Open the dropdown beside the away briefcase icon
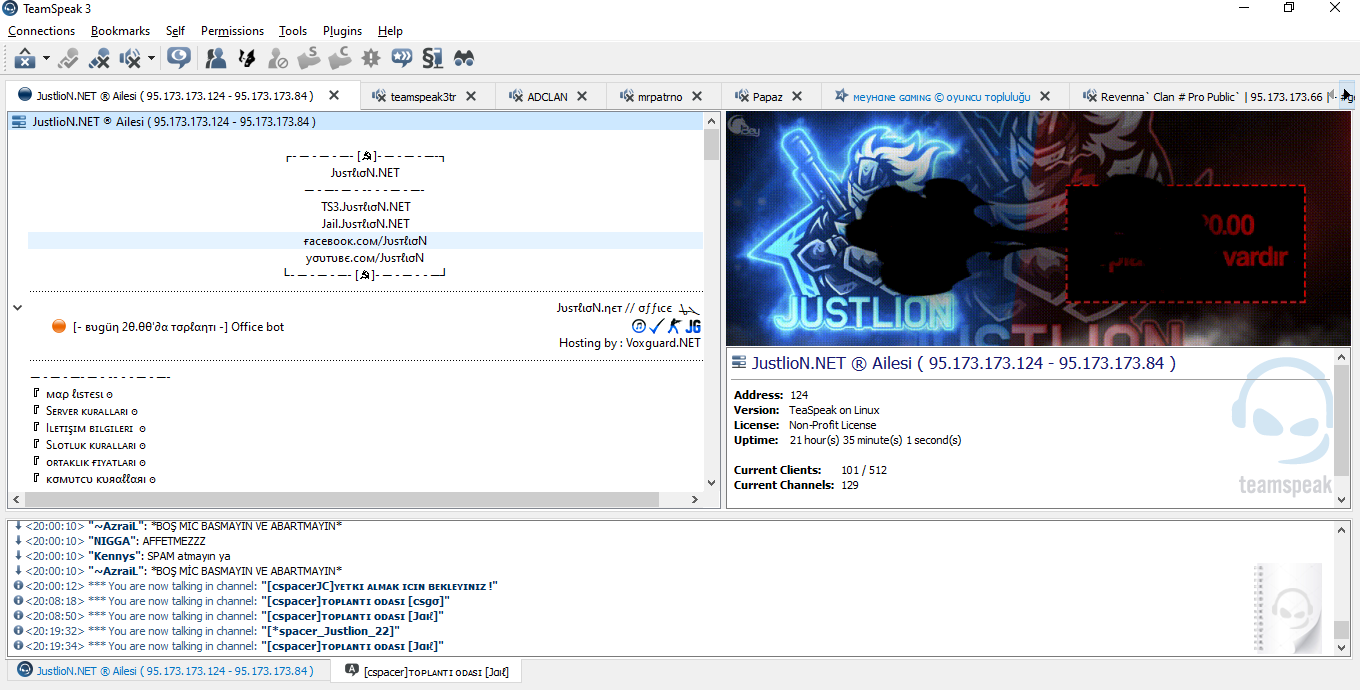 pyautogui.click(x=46, y=58)
